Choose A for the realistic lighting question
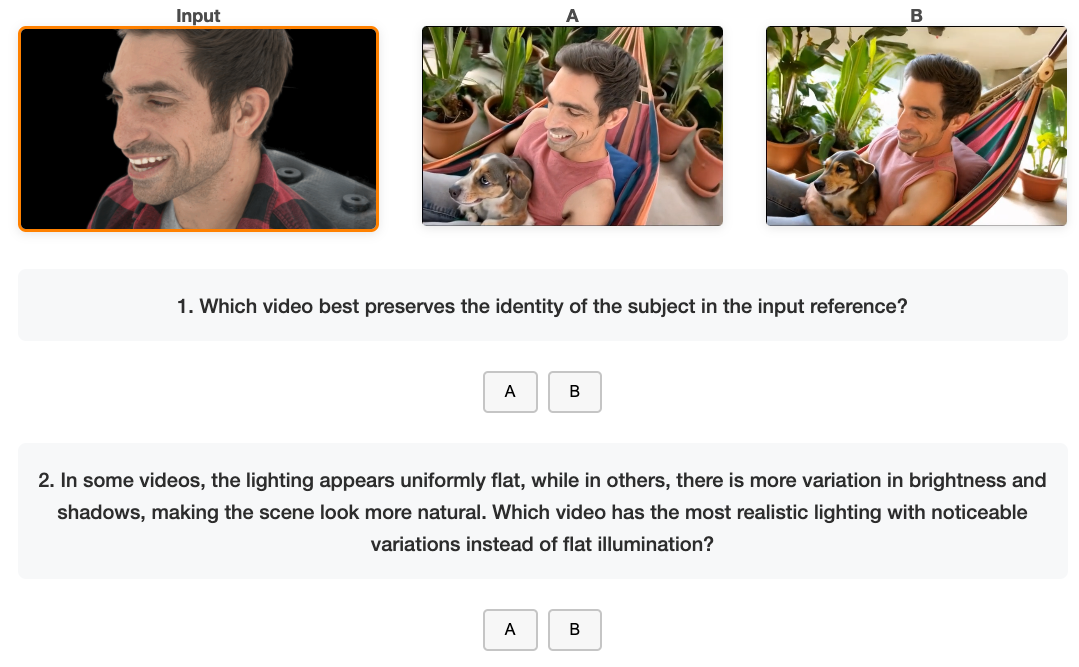This screenshot has height=667, width=1079. (510, 630)
